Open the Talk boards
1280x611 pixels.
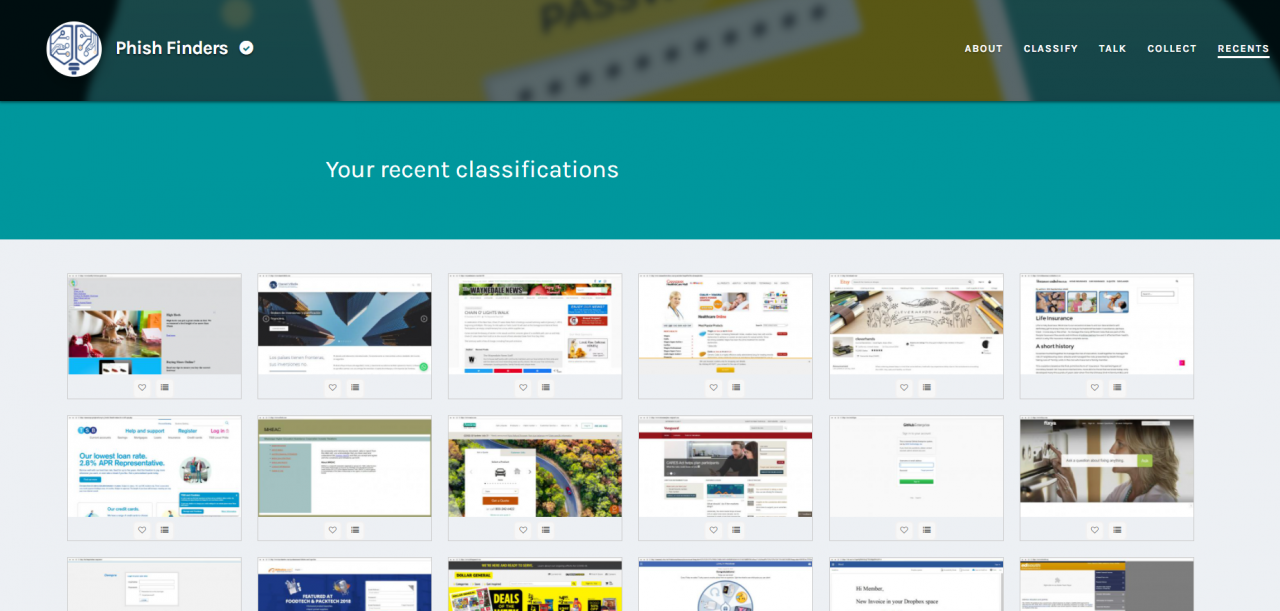[x=1112, y=49]
